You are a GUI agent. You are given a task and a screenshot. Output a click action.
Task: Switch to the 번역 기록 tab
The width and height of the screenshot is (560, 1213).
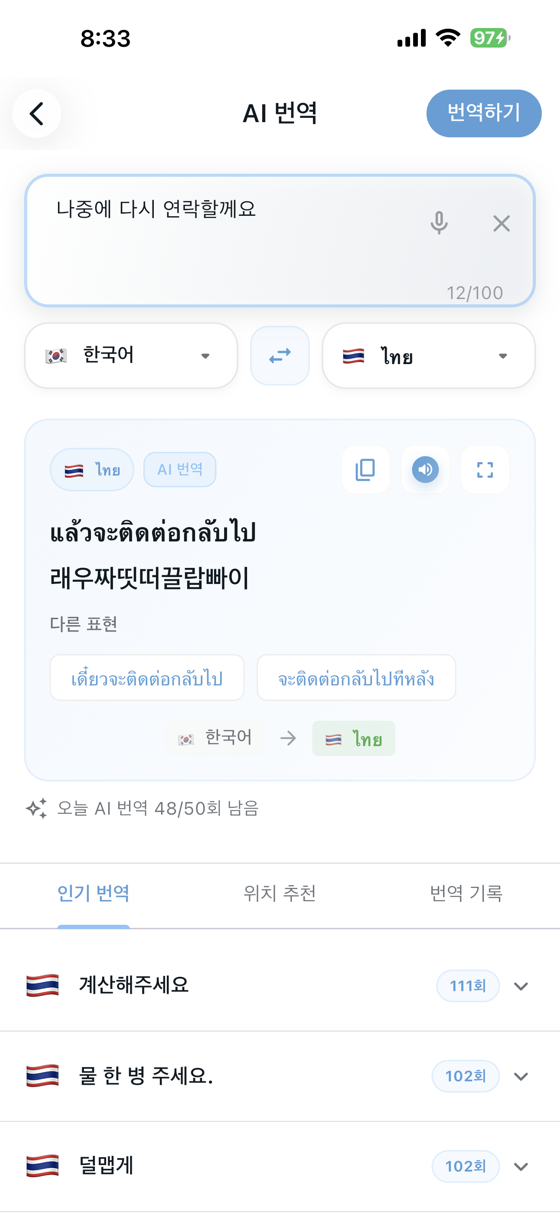pyautogui.click(x=466, y=893)
